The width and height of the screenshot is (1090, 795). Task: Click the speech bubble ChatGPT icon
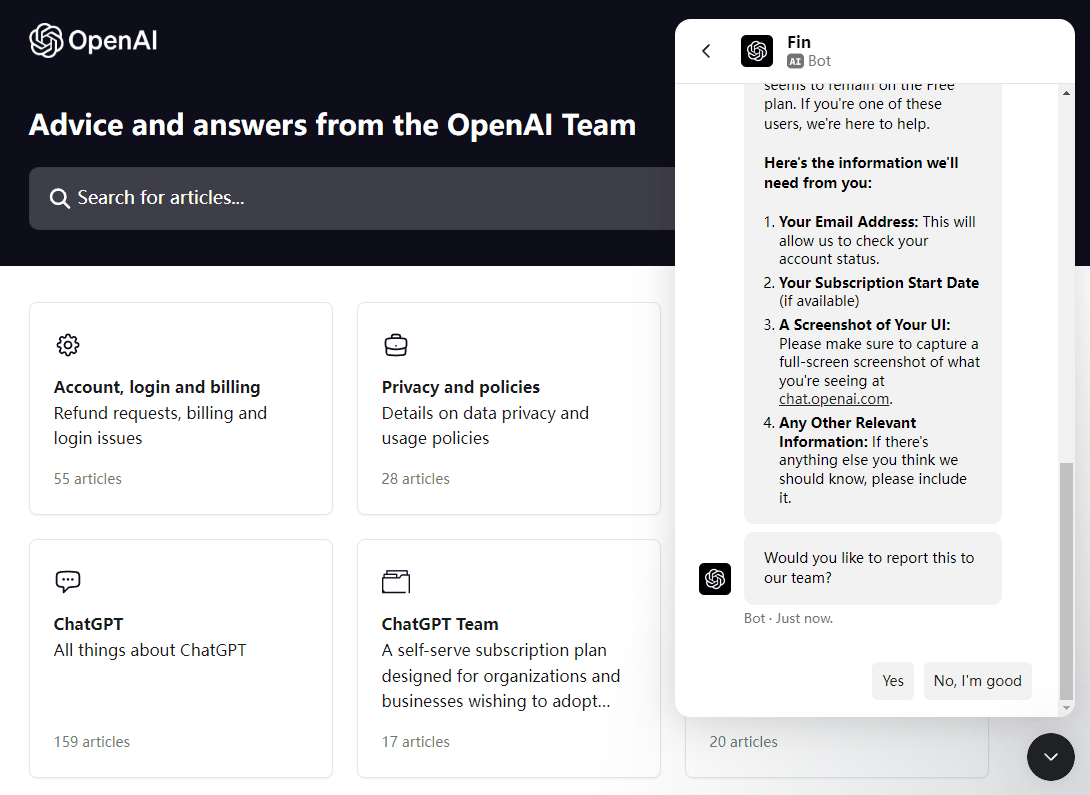click(67, 581)
